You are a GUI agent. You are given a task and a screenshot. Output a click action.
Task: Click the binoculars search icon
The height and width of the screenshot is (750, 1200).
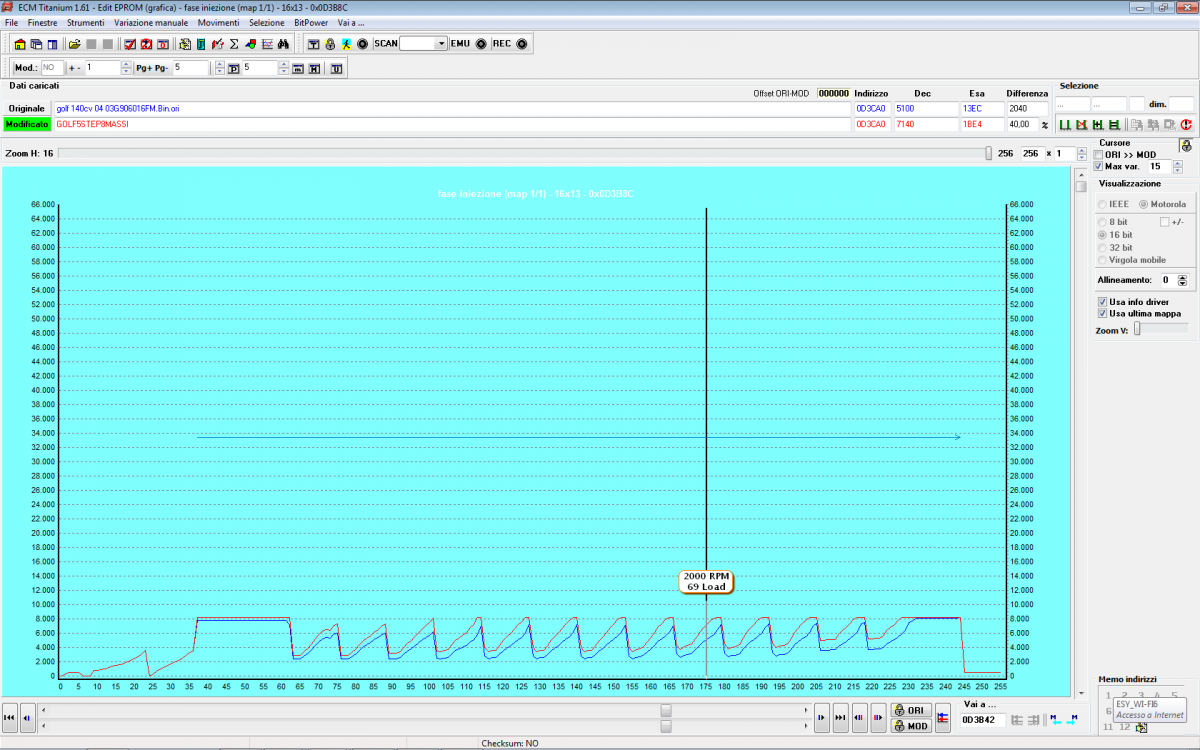coord(283,44)
